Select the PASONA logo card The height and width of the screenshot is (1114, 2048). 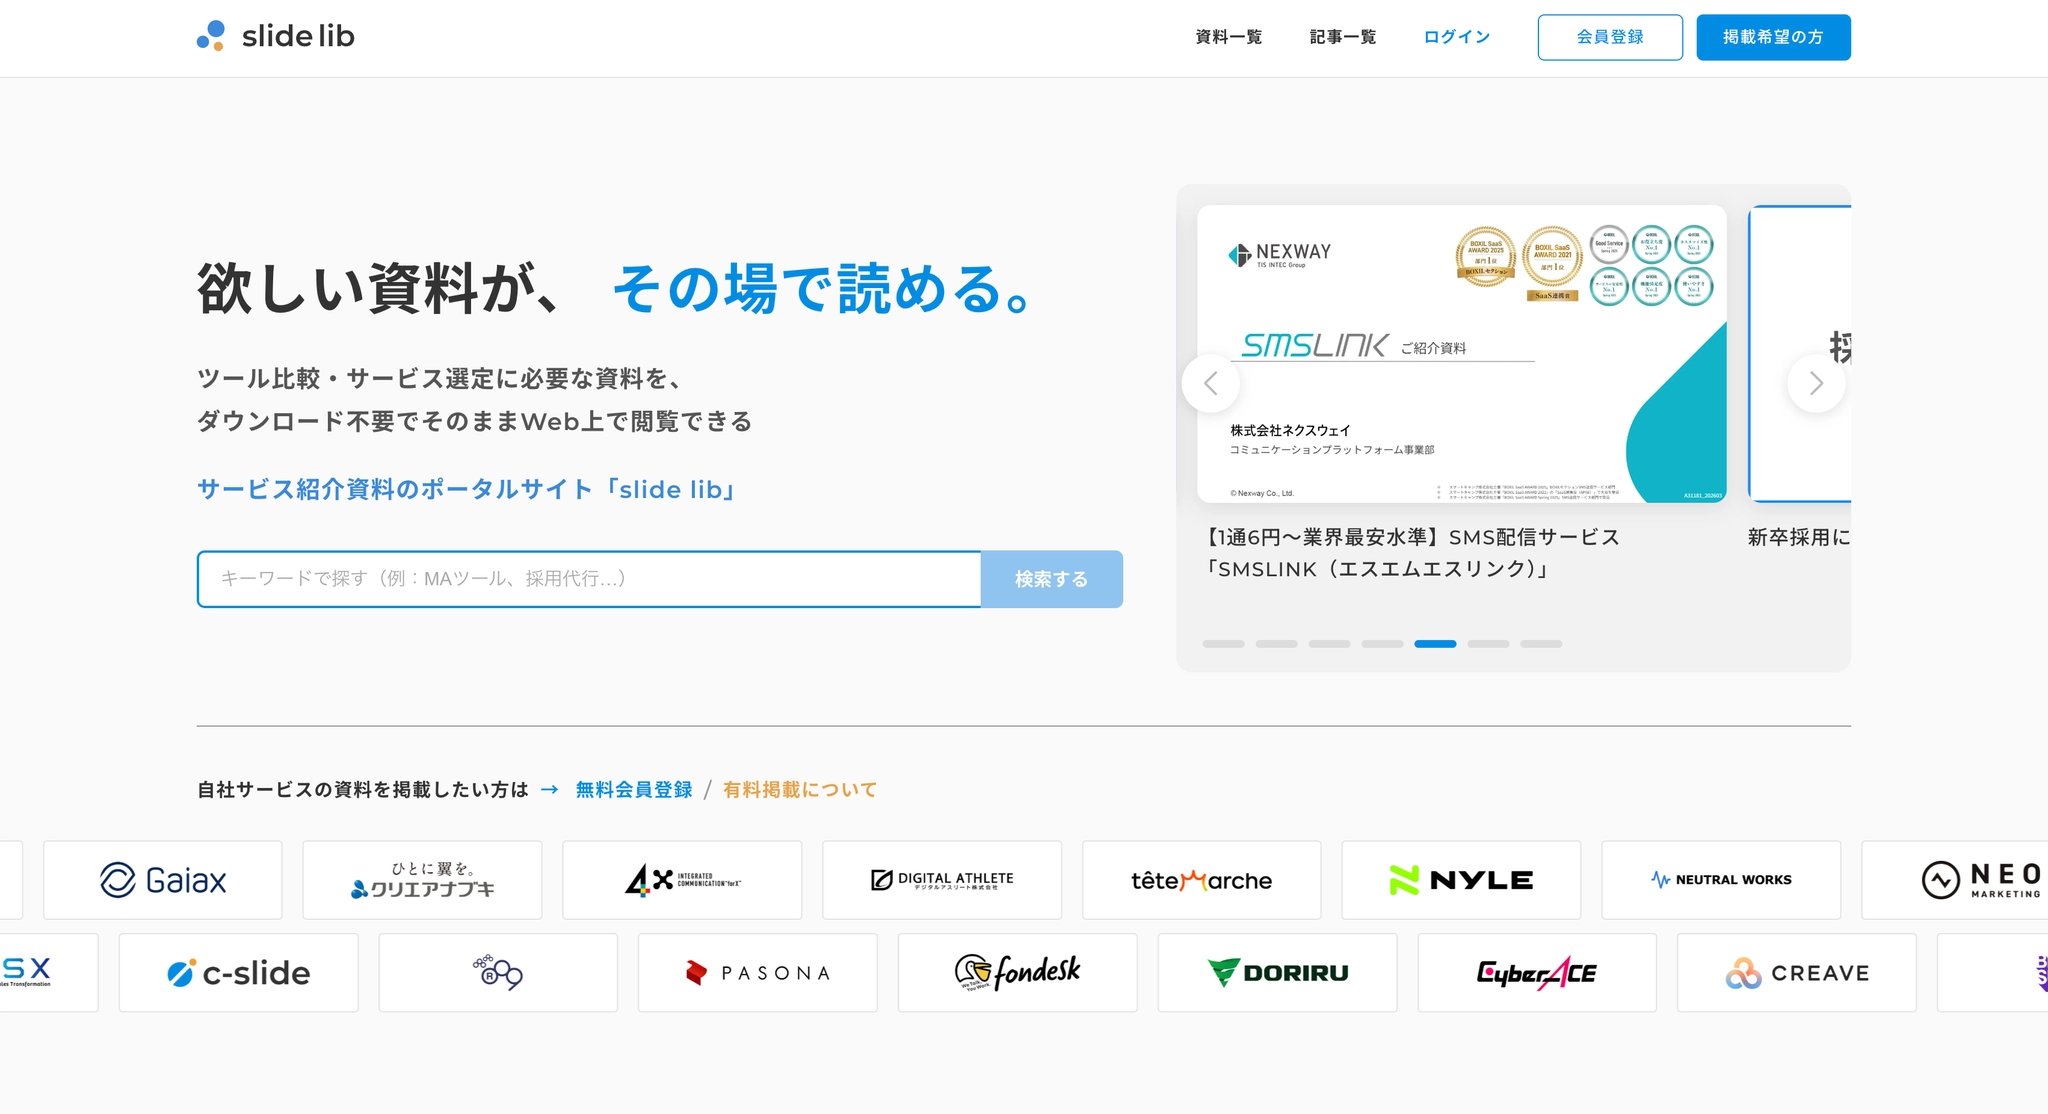(x=758, y=973)
